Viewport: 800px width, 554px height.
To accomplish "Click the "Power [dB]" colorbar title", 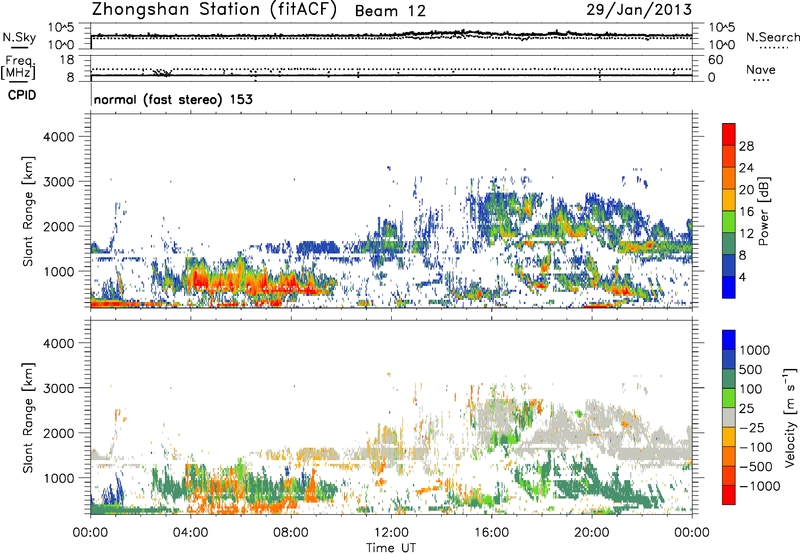I will [763, 211].
